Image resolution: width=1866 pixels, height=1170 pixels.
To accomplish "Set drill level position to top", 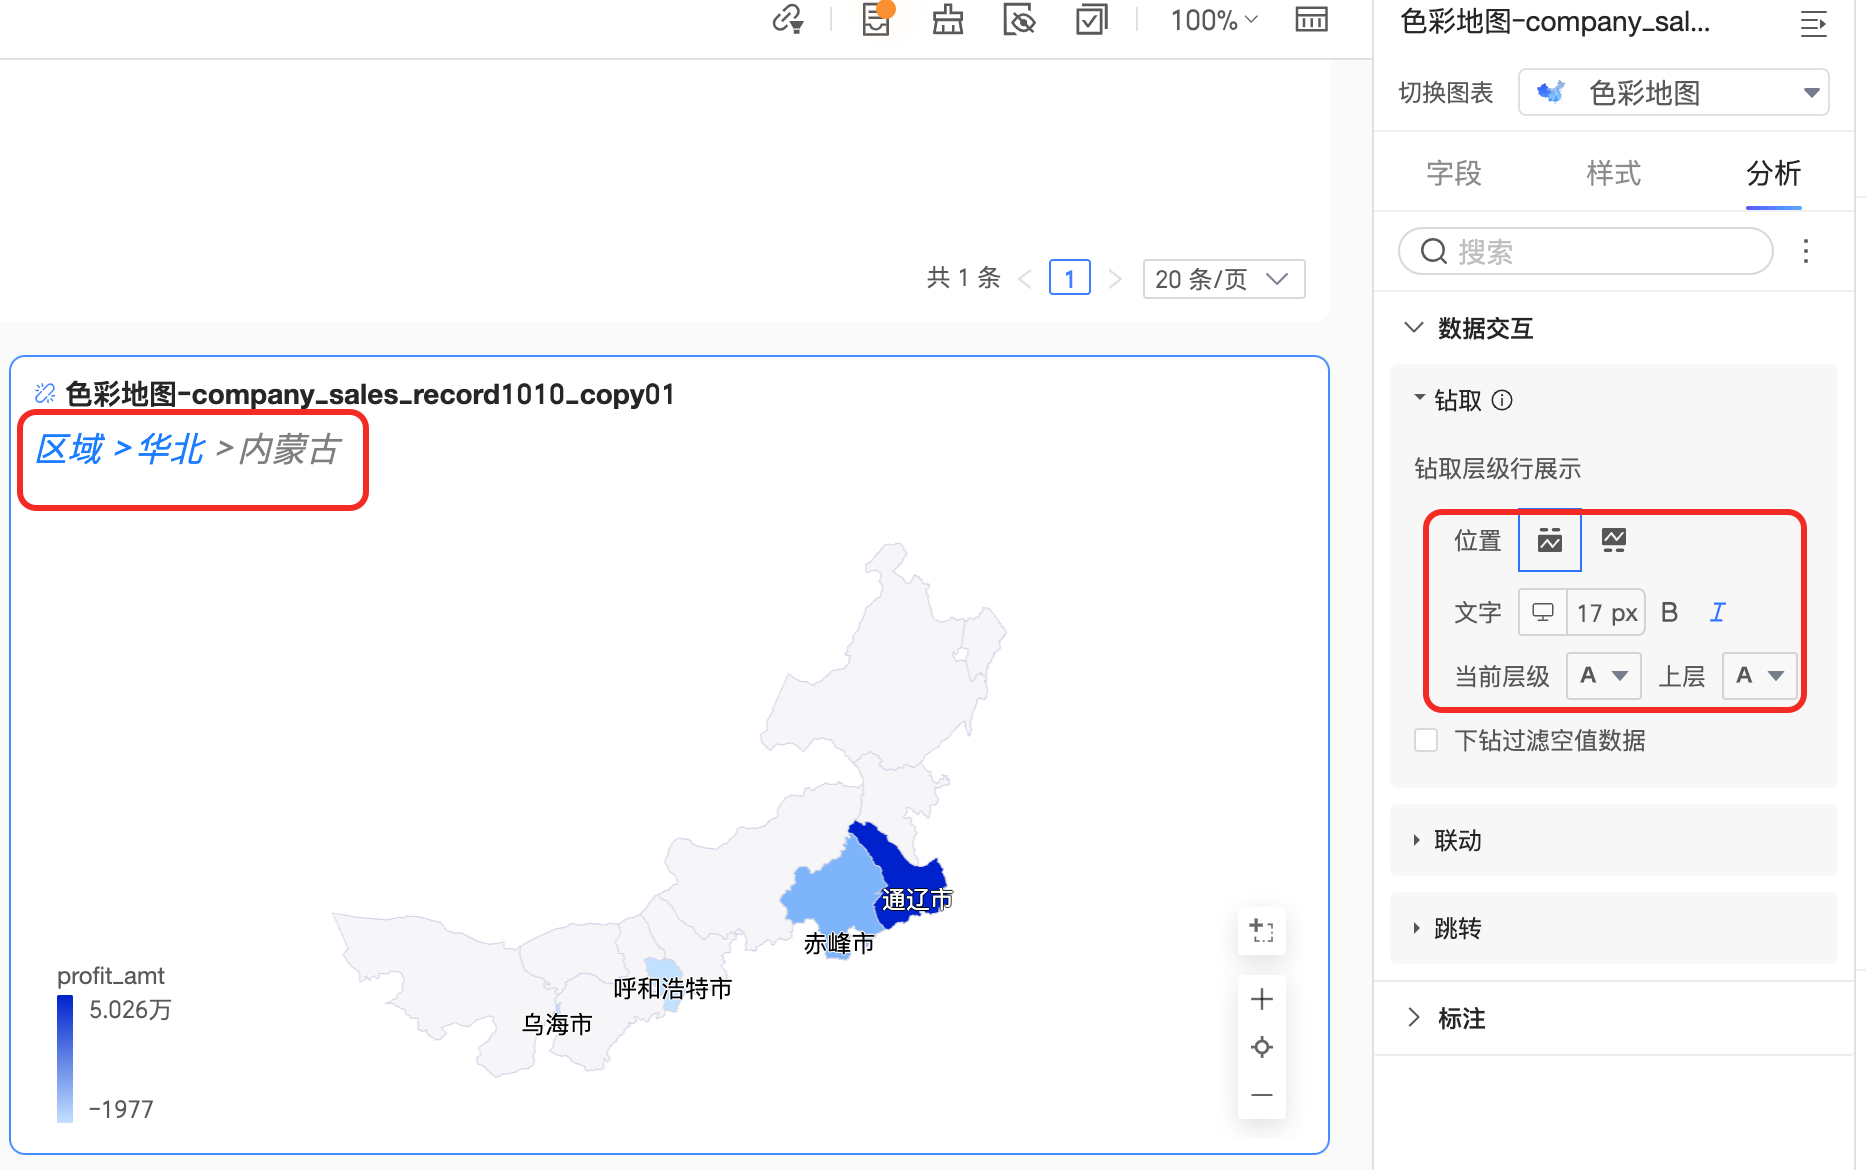I will 1550,541.
